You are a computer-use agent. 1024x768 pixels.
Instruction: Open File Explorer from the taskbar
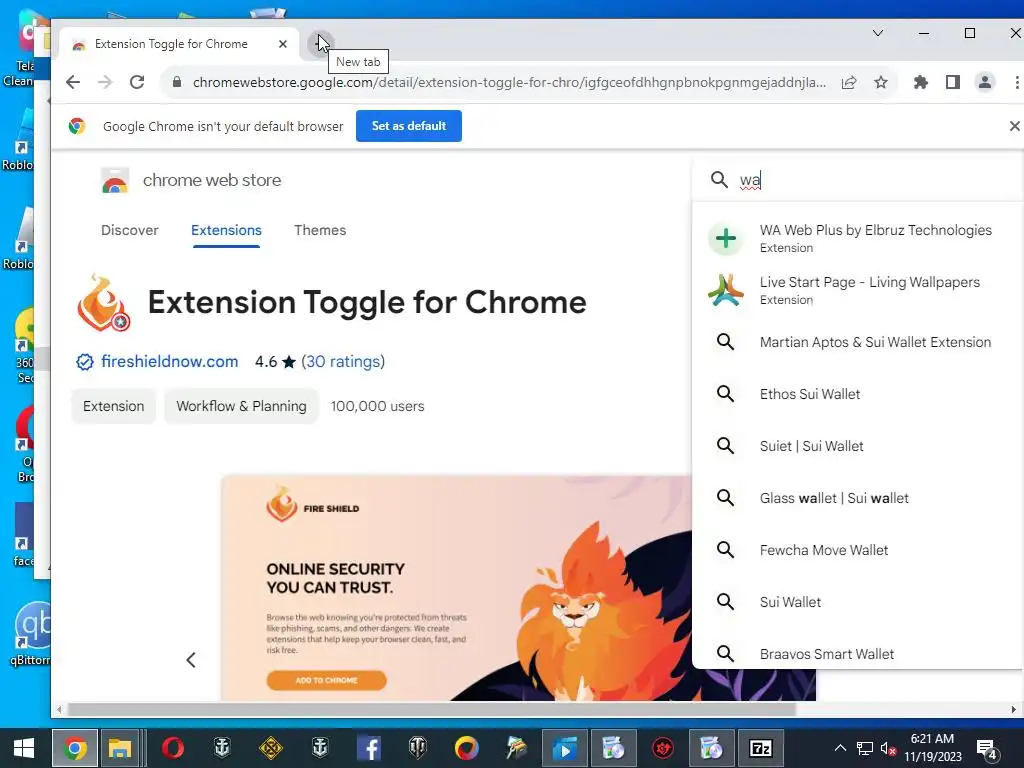point(120,748)
